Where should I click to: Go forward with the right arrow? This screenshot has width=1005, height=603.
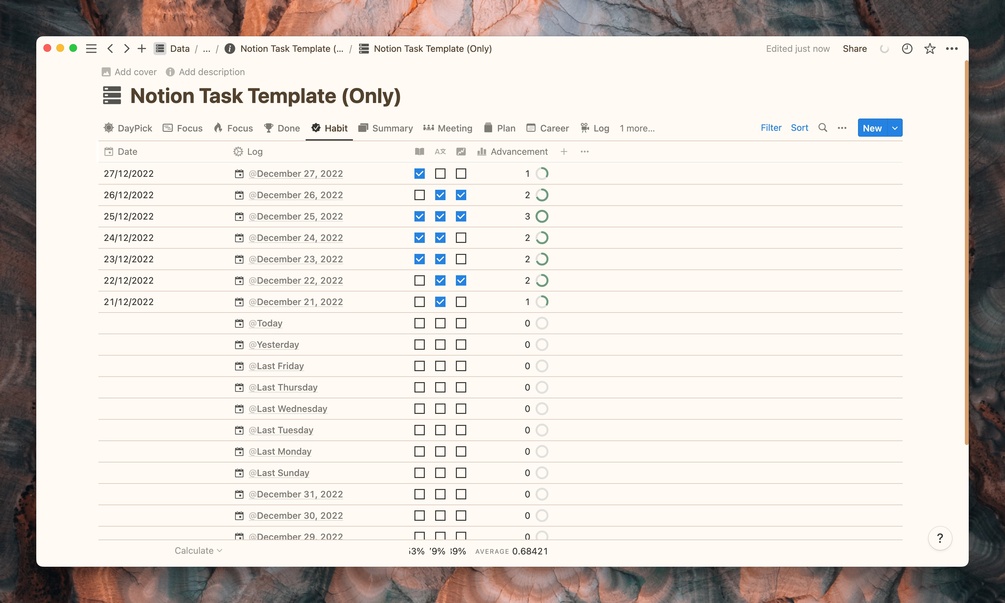[x=126, y=49]
